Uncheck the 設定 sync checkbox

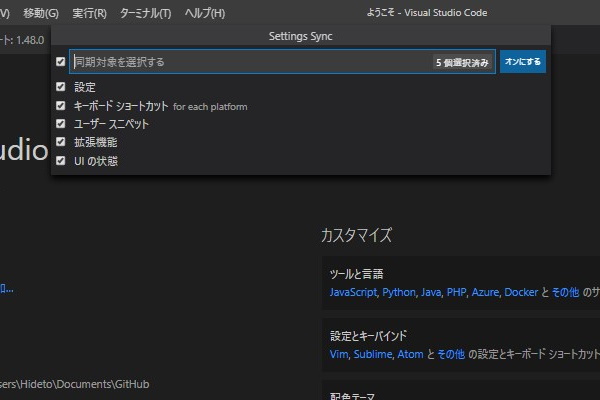[x=60, y=87]
